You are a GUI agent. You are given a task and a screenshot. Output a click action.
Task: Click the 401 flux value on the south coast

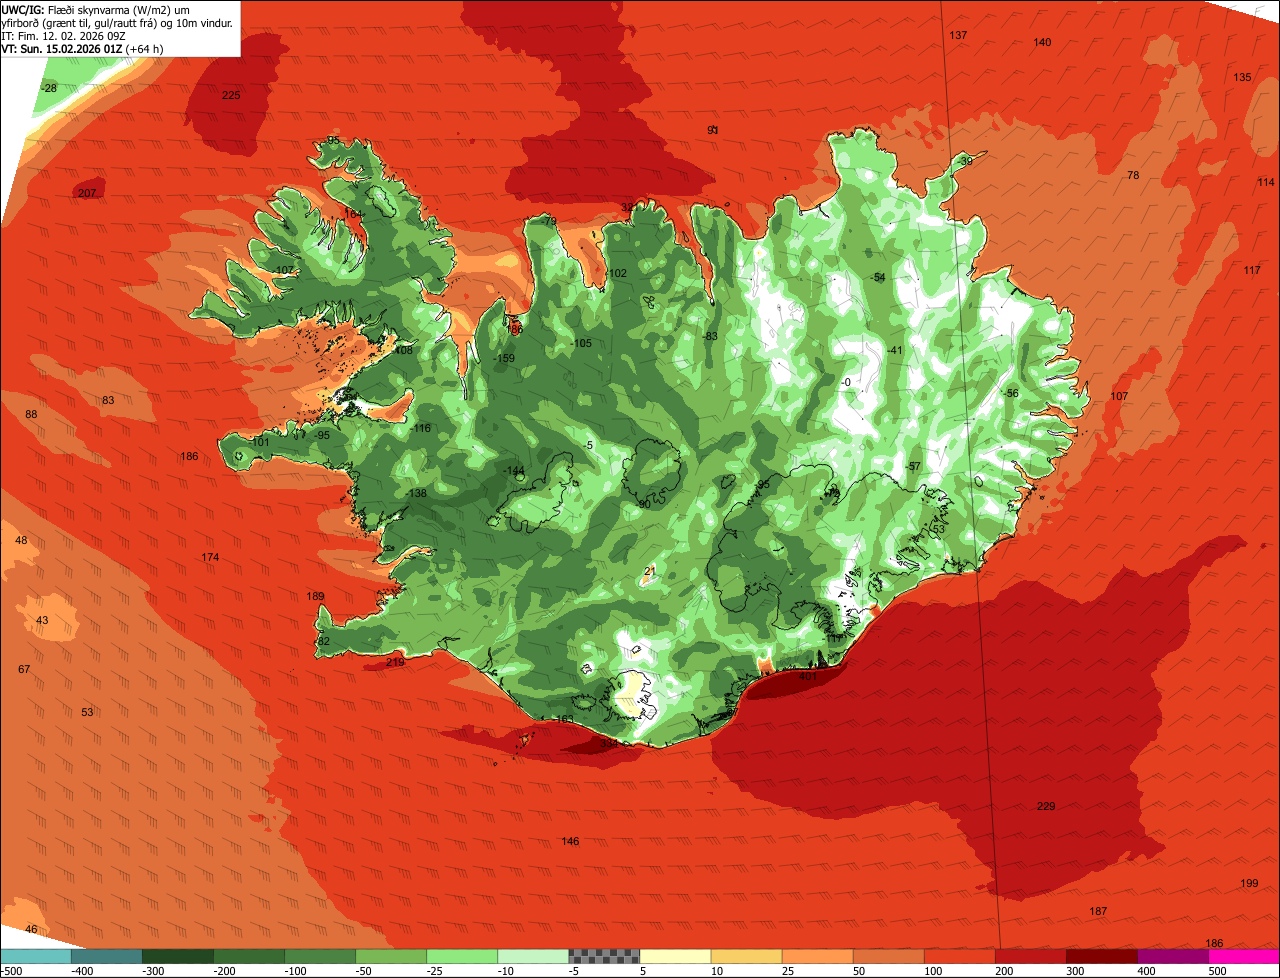pos(809,676)
